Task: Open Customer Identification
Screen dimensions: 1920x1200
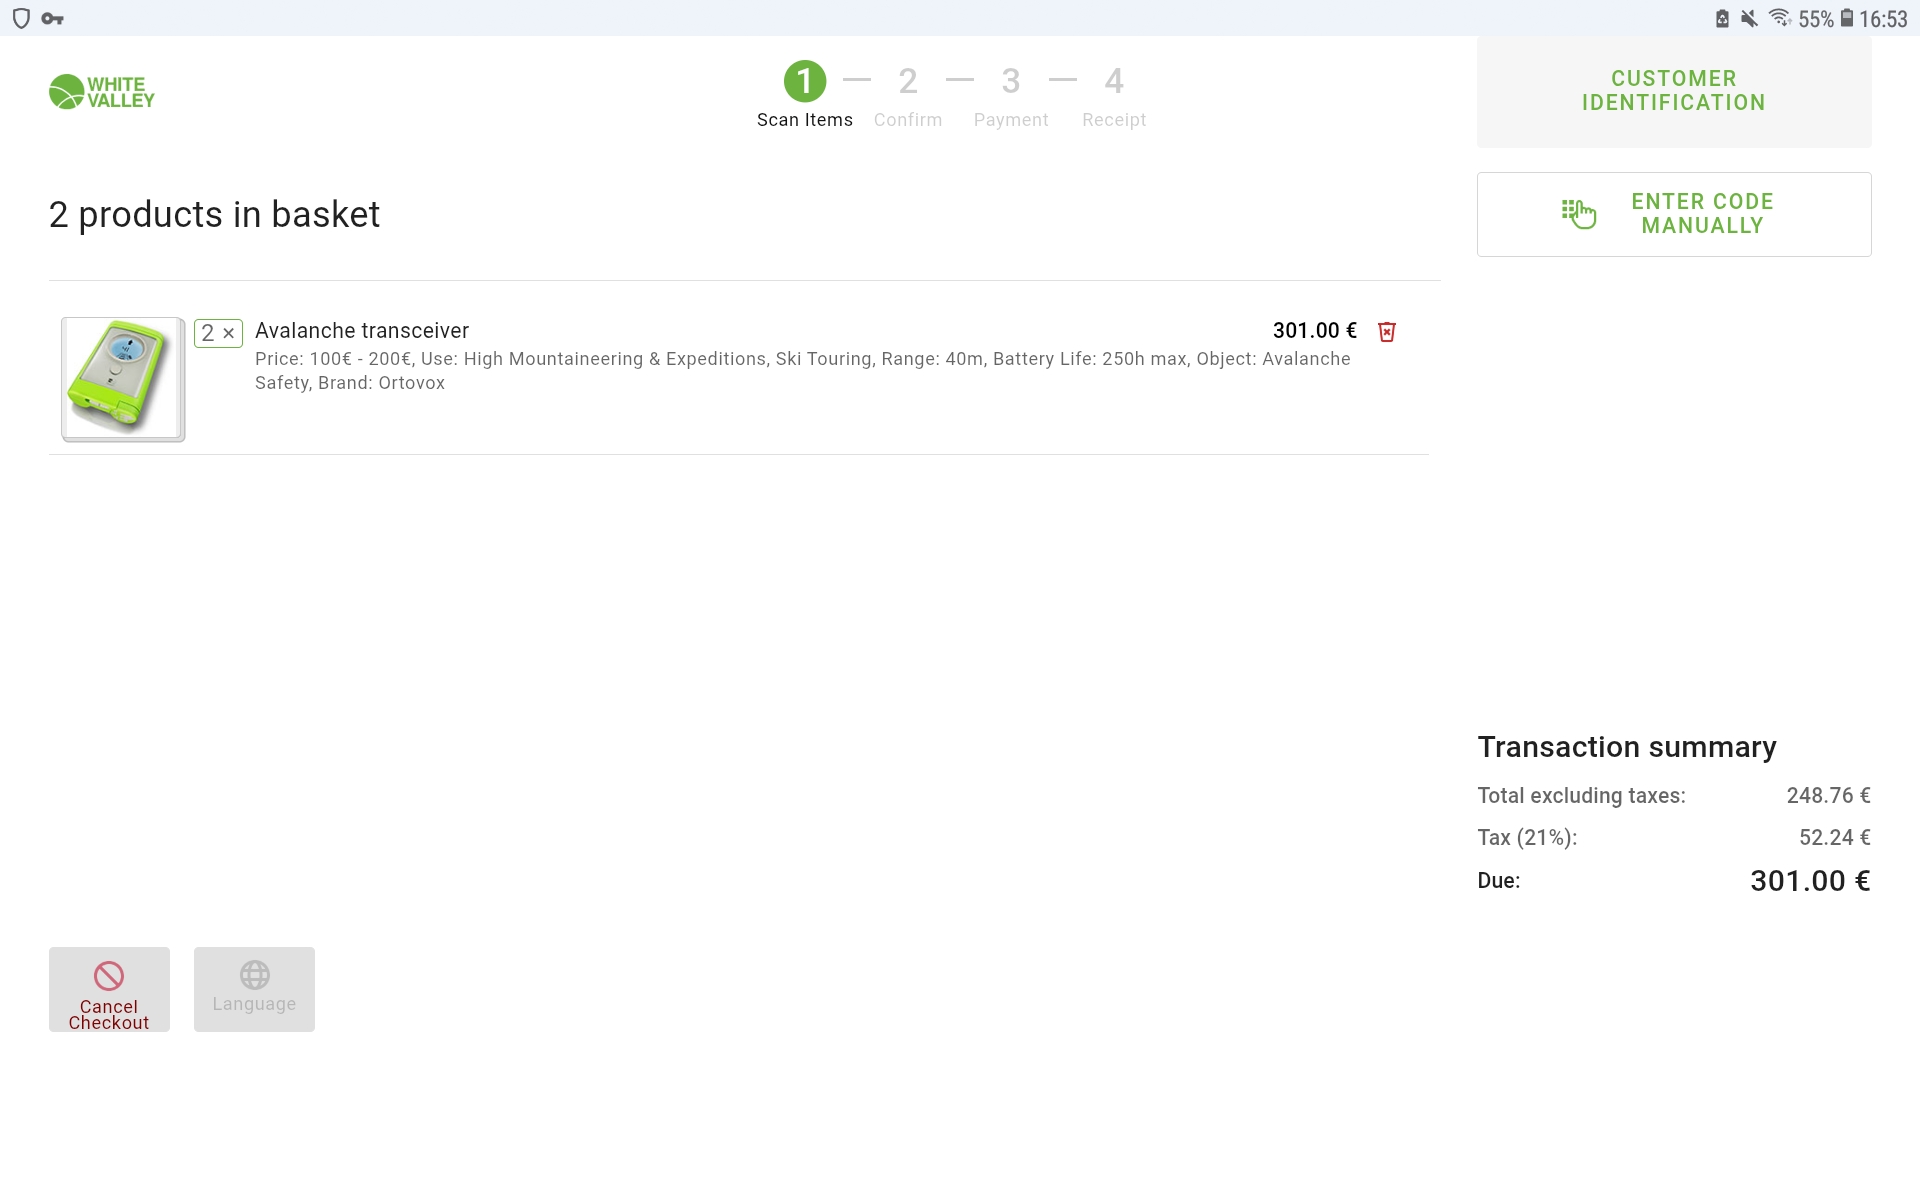Action: coord(1673,91)
